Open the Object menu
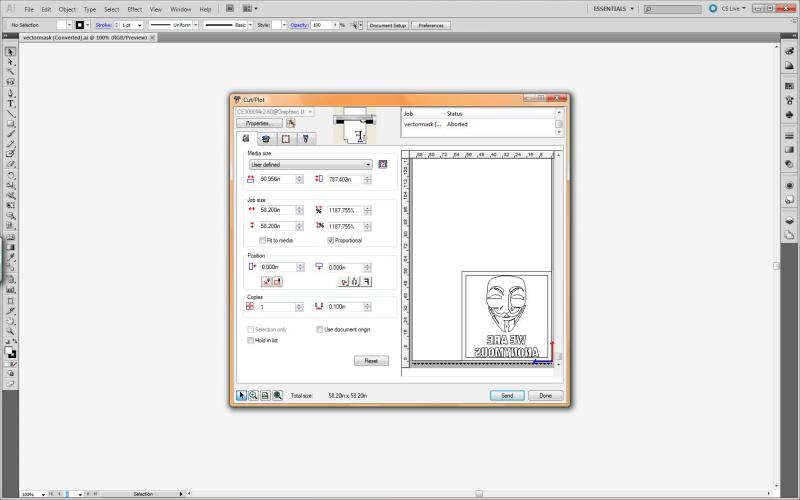 tap(67, 9)
